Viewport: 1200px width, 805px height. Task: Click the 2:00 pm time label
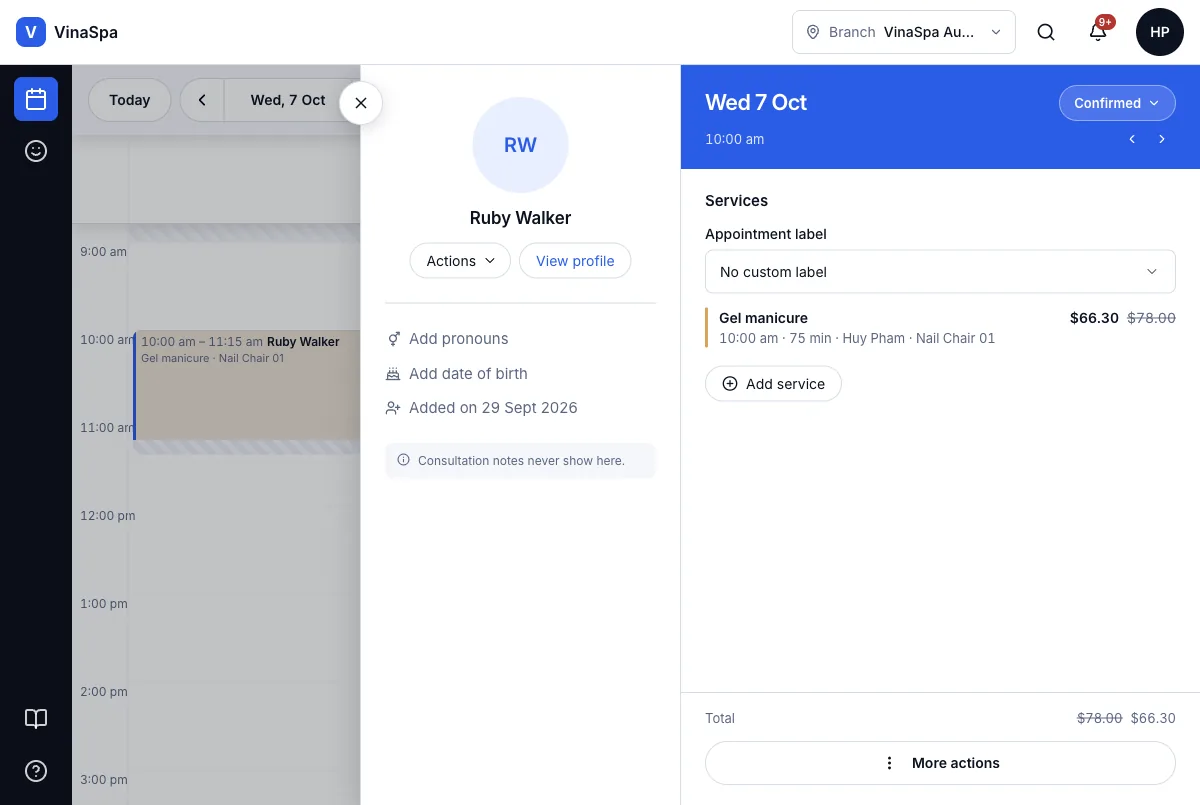coord(104,692)
